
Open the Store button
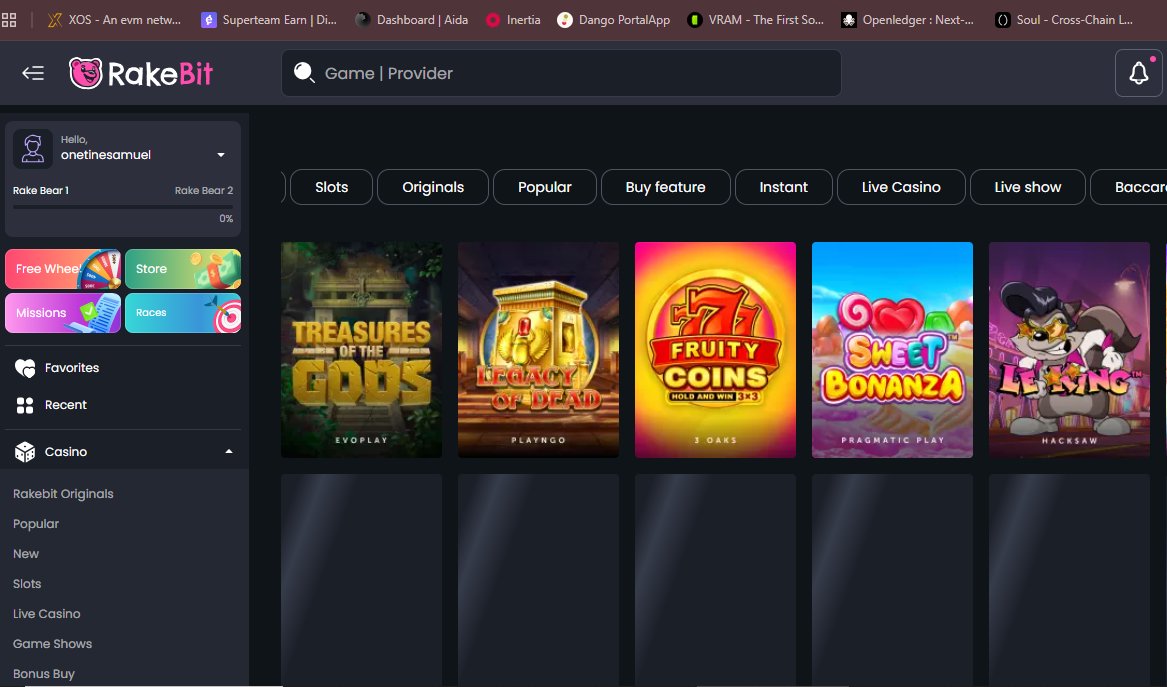click(183, 269)
